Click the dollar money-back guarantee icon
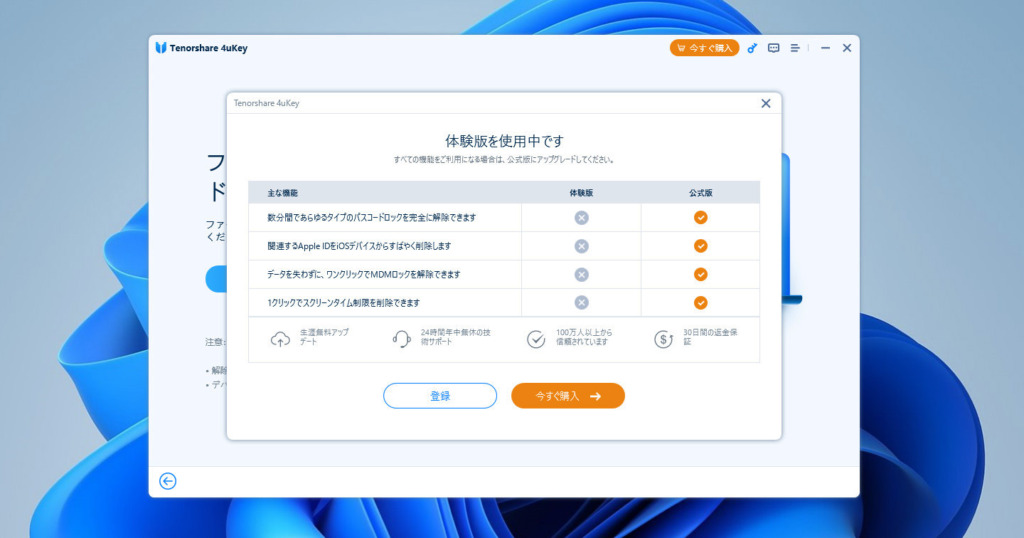 tap(664, 339)
